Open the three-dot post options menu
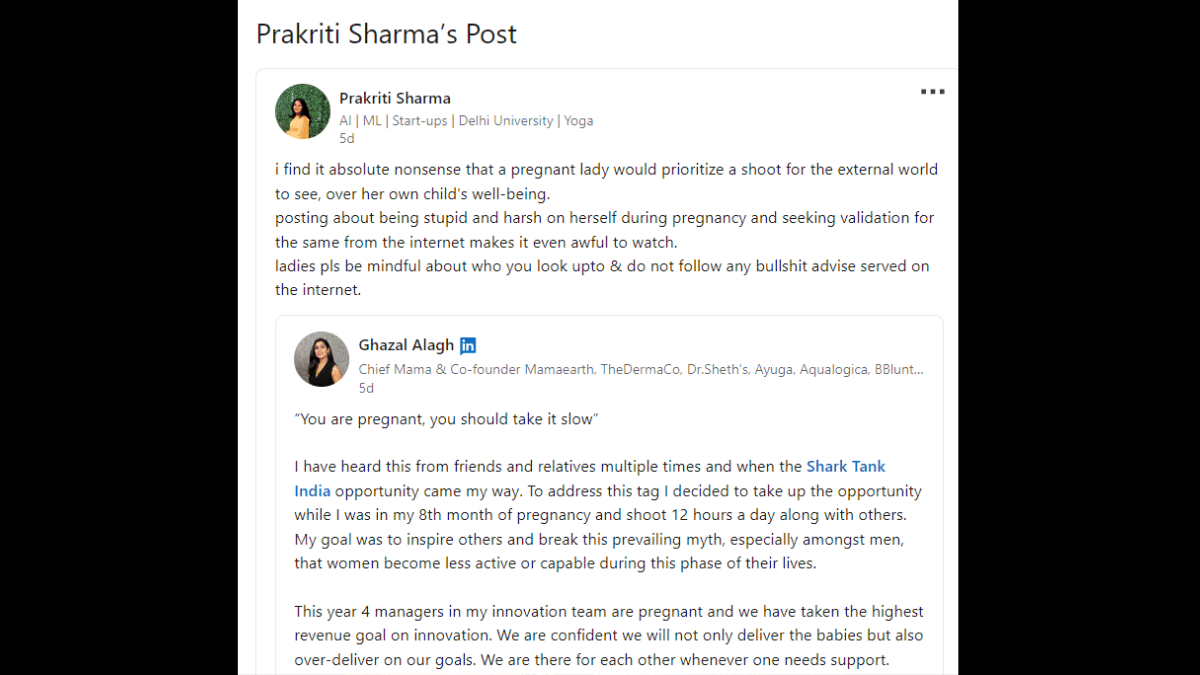This screenshot has width=1200, height=675. [932, 92]
